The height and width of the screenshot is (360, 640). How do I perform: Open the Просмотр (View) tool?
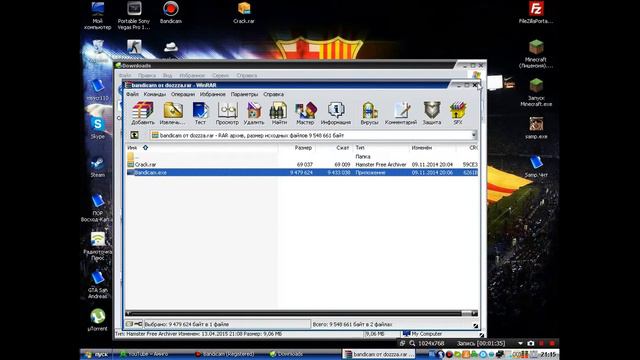coord(227,113)
